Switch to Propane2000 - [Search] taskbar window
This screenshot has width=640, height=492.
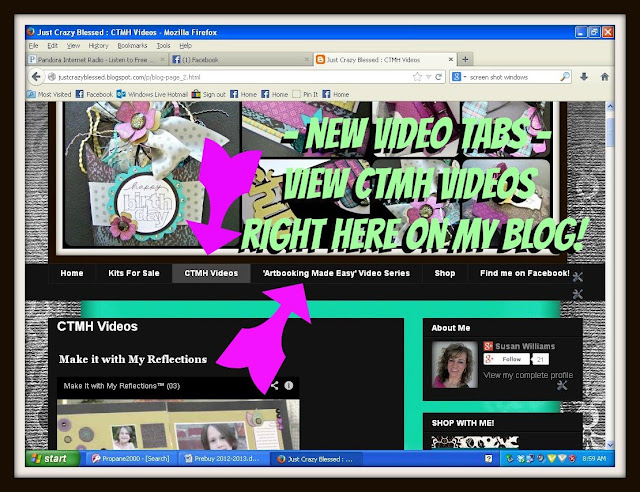(x=130, y=459)
